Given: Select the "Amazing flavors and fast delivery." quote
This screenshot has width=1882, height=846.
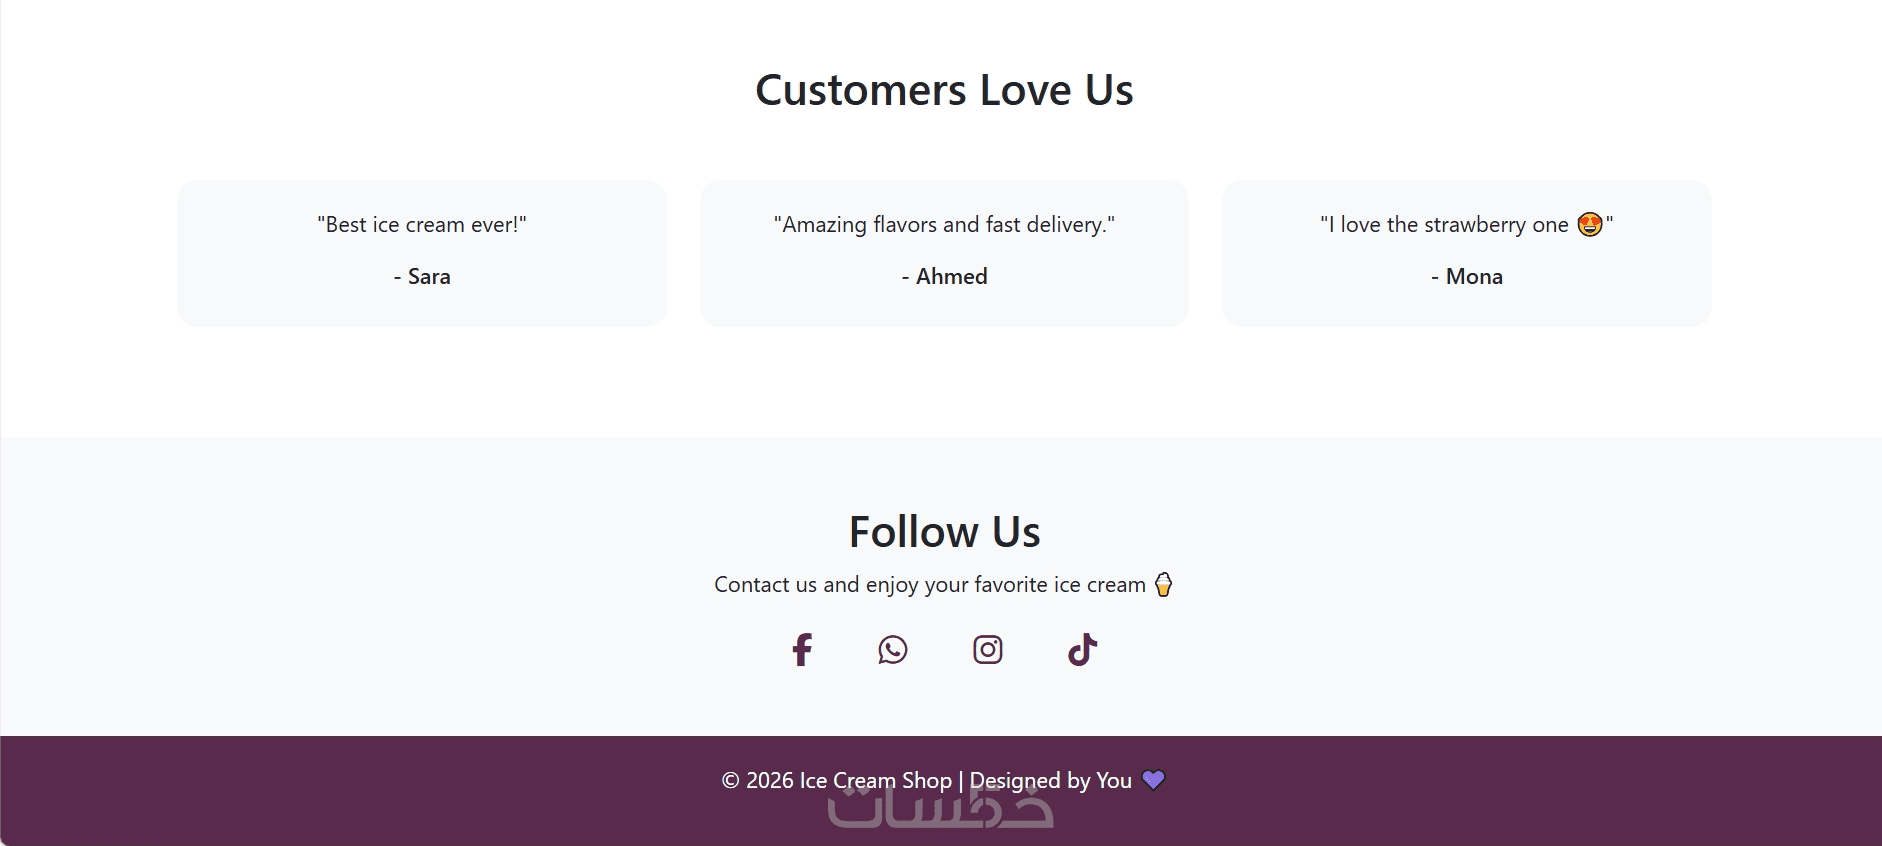Looking at the screenshot, I should (x=944, y=225).
